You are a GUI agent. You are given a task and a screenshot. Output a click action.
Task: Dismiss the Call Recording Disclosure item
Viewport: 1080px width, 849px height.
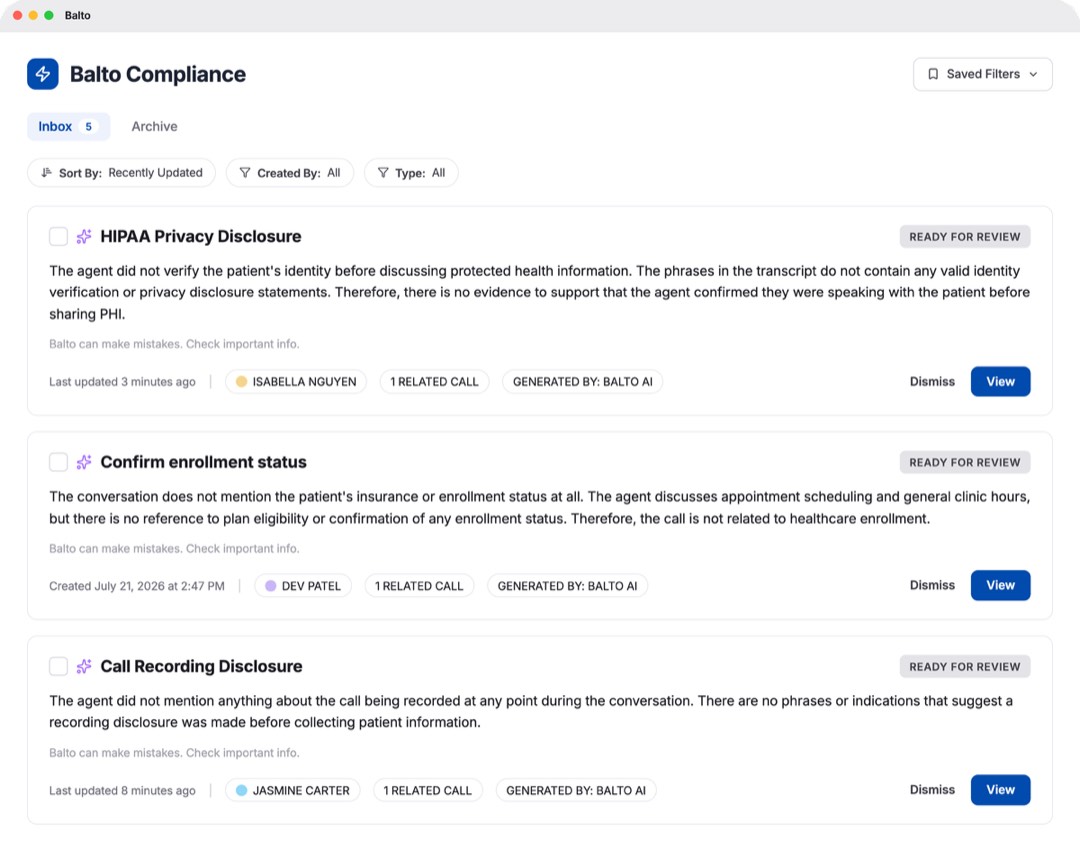coord(932,790)
